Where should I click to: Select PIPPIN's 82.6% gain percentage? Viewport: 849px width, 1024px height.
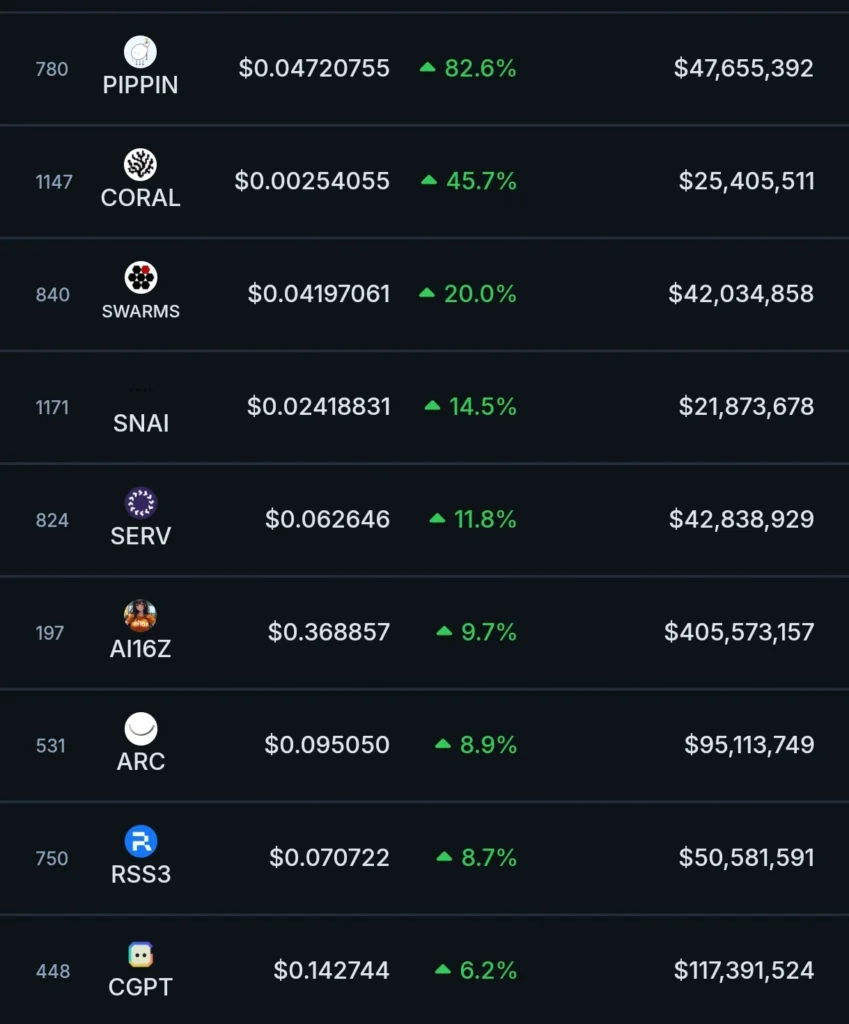(480, 69)
